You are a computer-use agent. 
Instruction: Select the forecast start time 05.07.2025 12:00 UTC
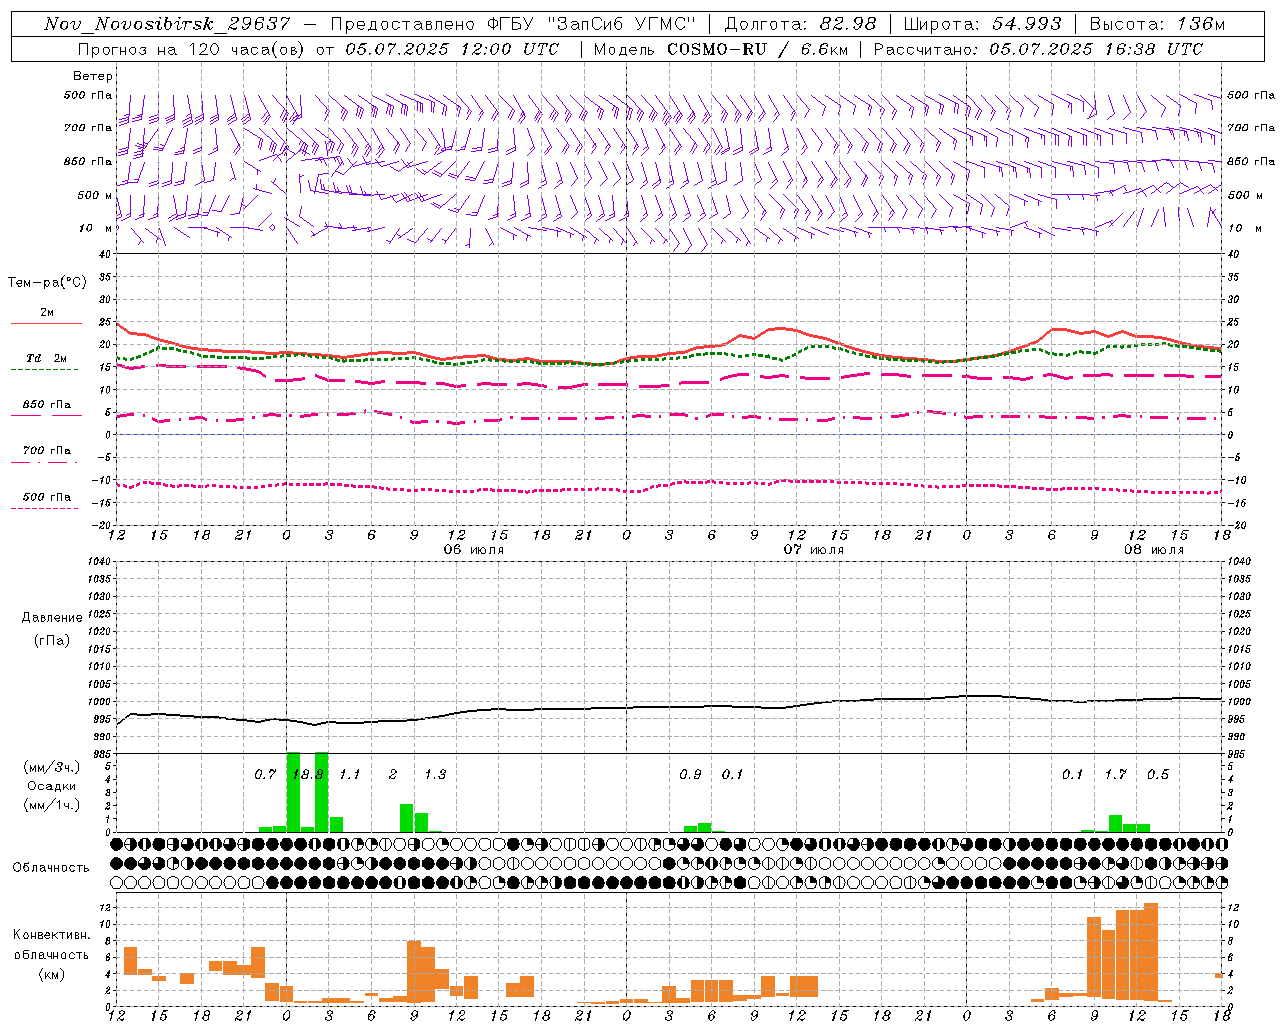pyautogui.click(x=452, y=48)
